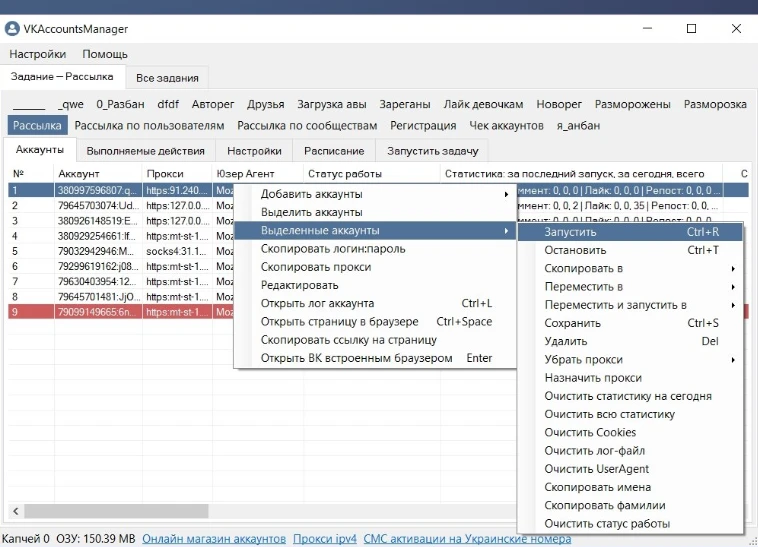758x547 pixels.
Task: Select the highlighted Рассылка task group
Action: tap(37, 126)
